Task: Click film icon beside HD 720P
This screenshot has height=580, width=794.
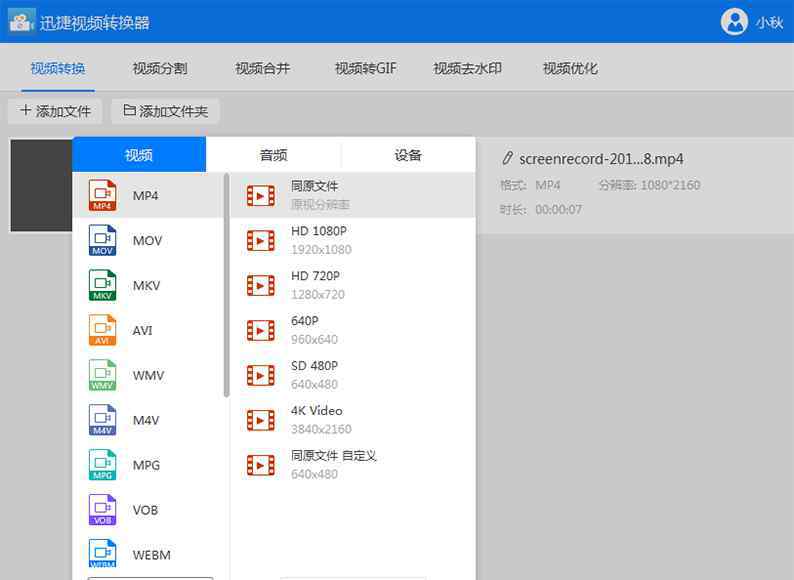Action: coord(261,285)
